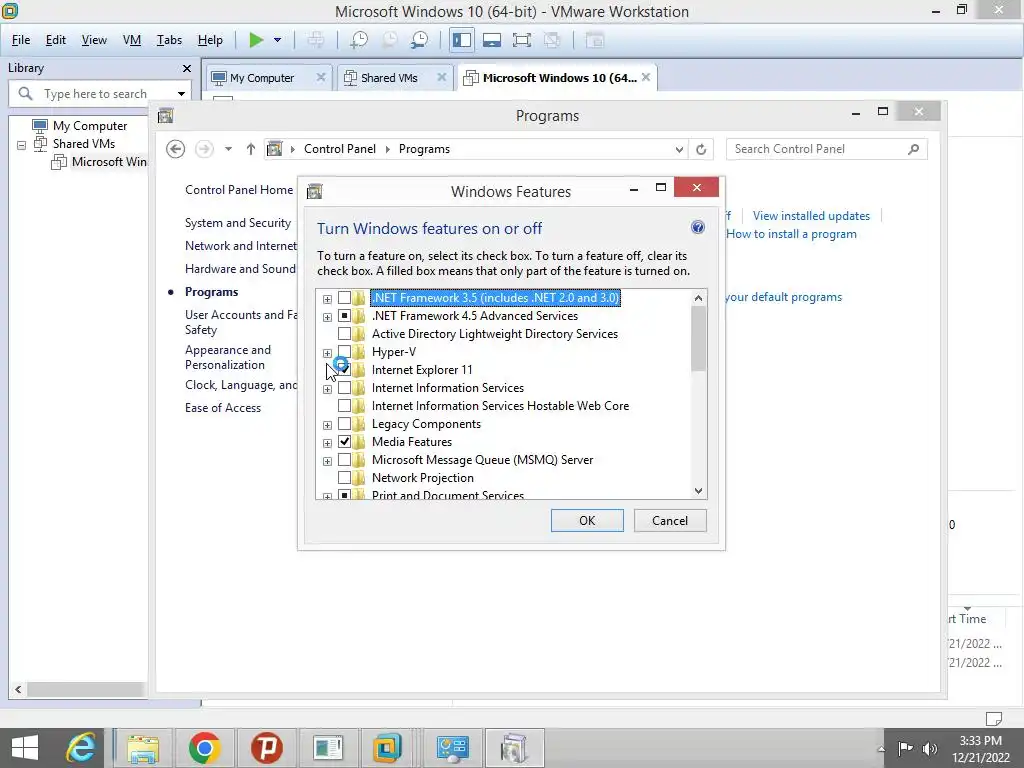Check Microsoft Message Queue (MSMQ) Server

pyautogui.click(x=344, y=460)
